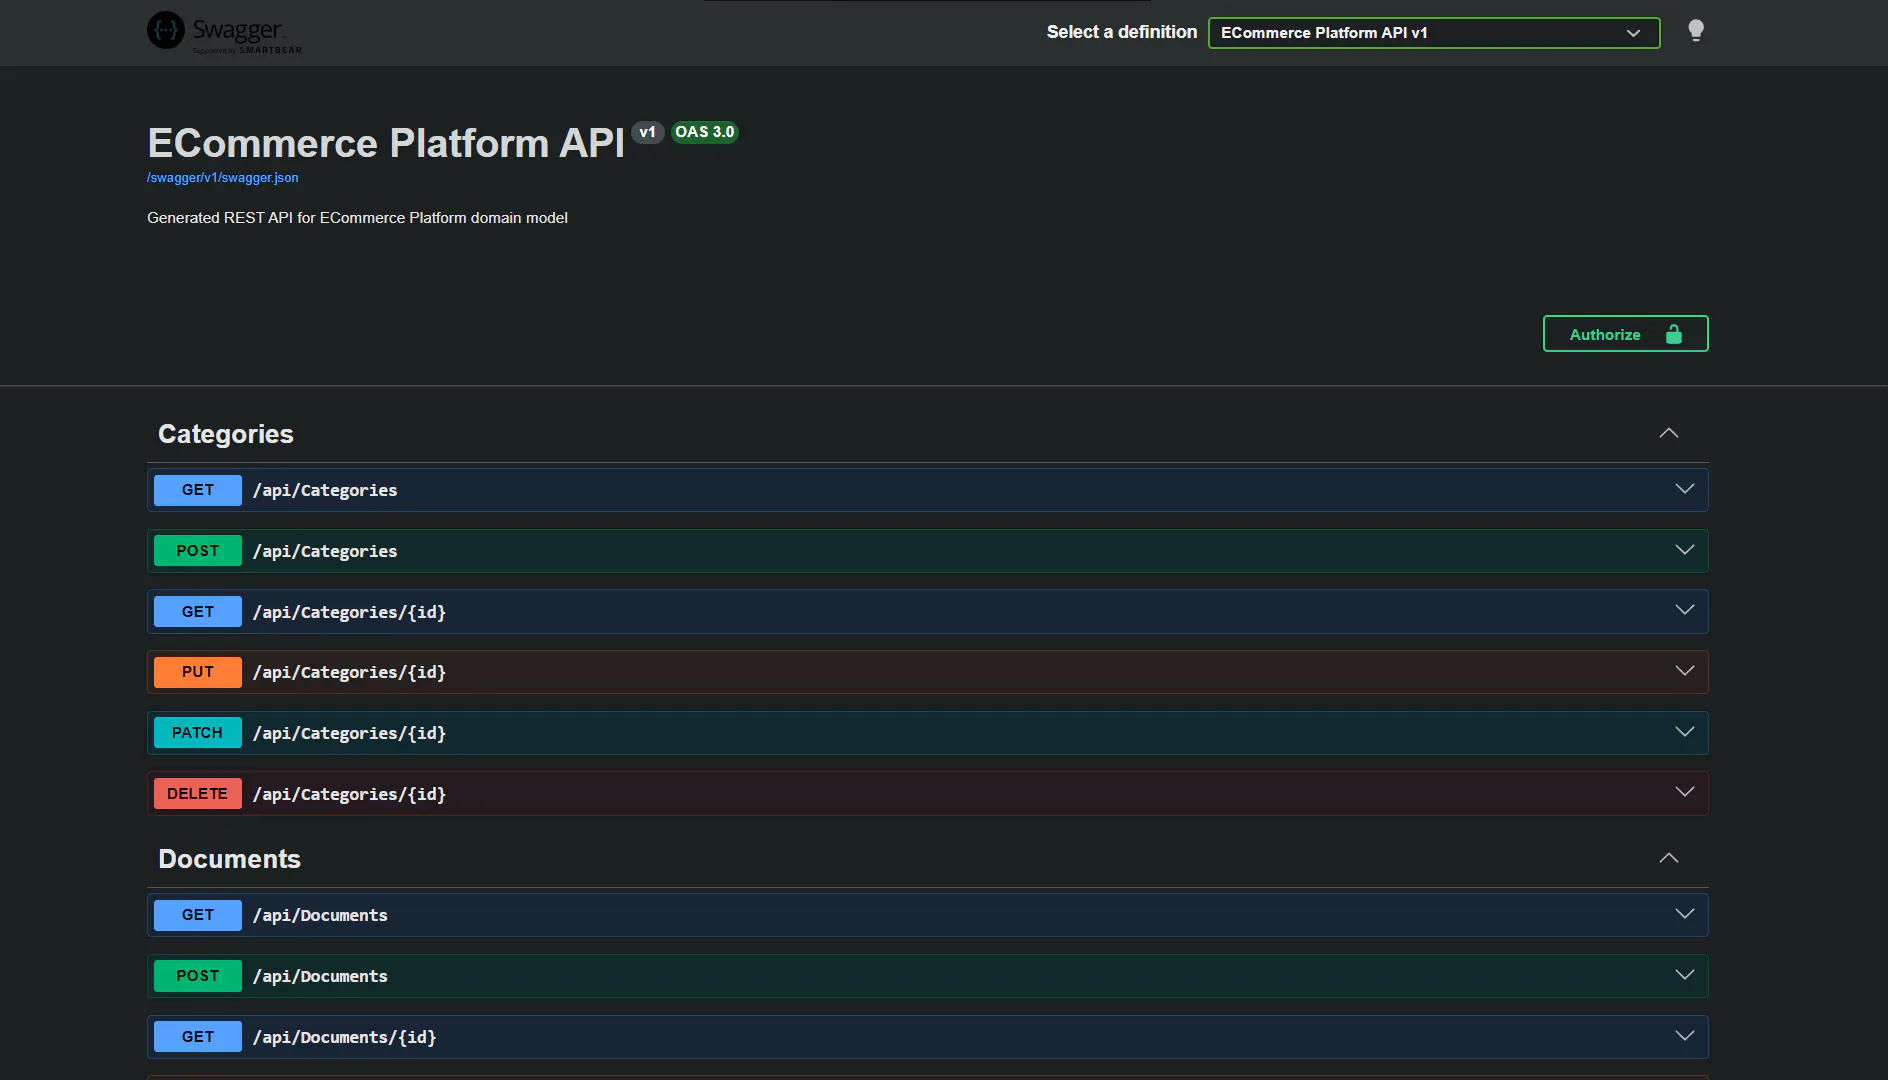
Task: Click the Generated REST API description text
Action: (357, 218)
